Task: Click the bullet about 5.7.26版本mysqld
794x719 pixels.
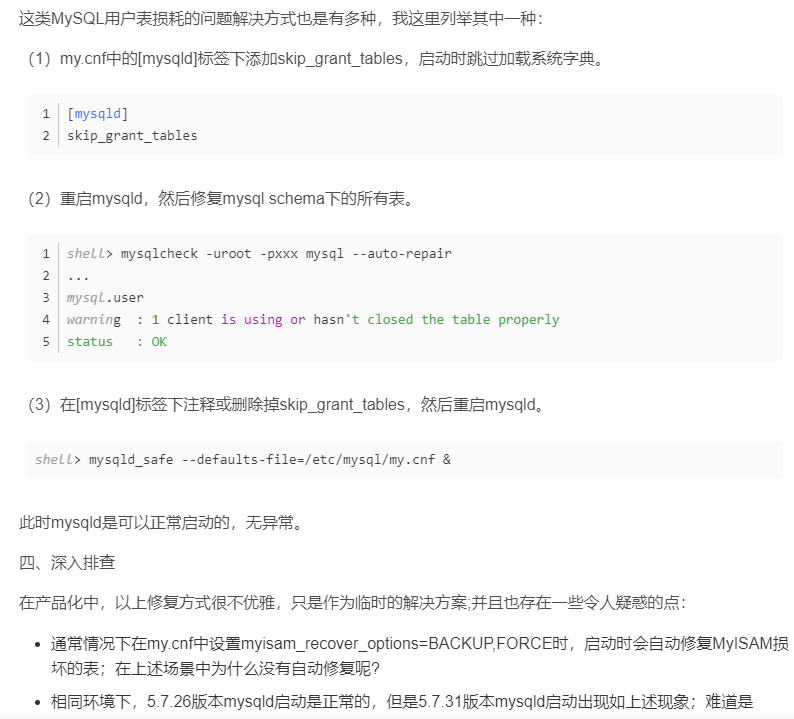Action: (x=402, y=702)
